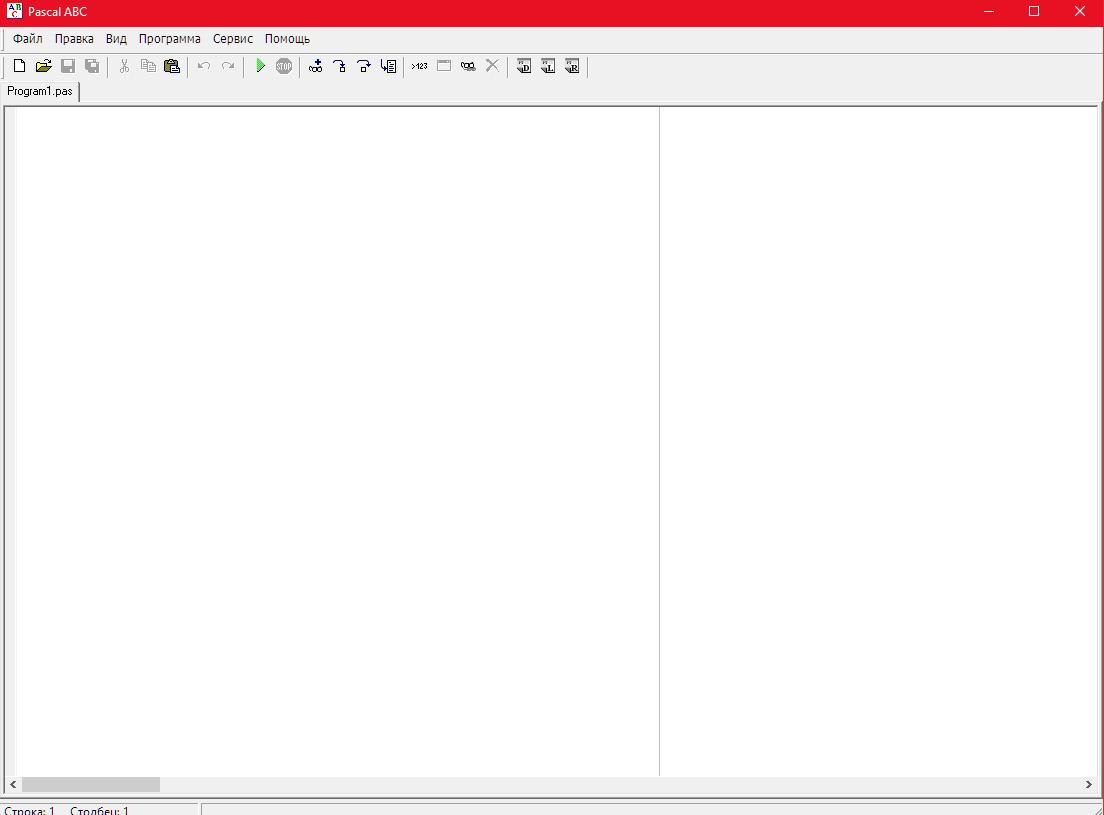Click the >123 input window icon
The image size is (1104, 815).
point(419,67)
